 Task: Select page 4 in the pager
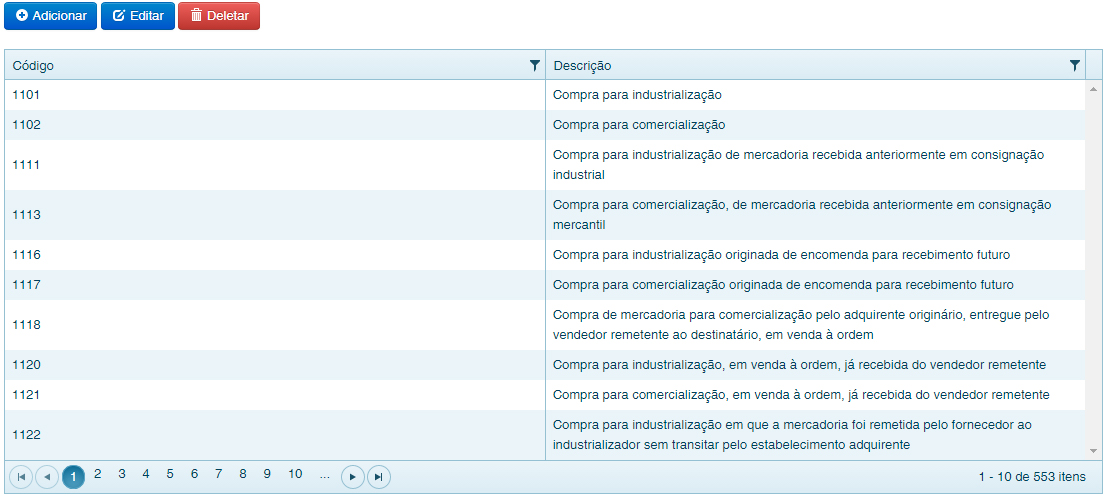[146, 474]
